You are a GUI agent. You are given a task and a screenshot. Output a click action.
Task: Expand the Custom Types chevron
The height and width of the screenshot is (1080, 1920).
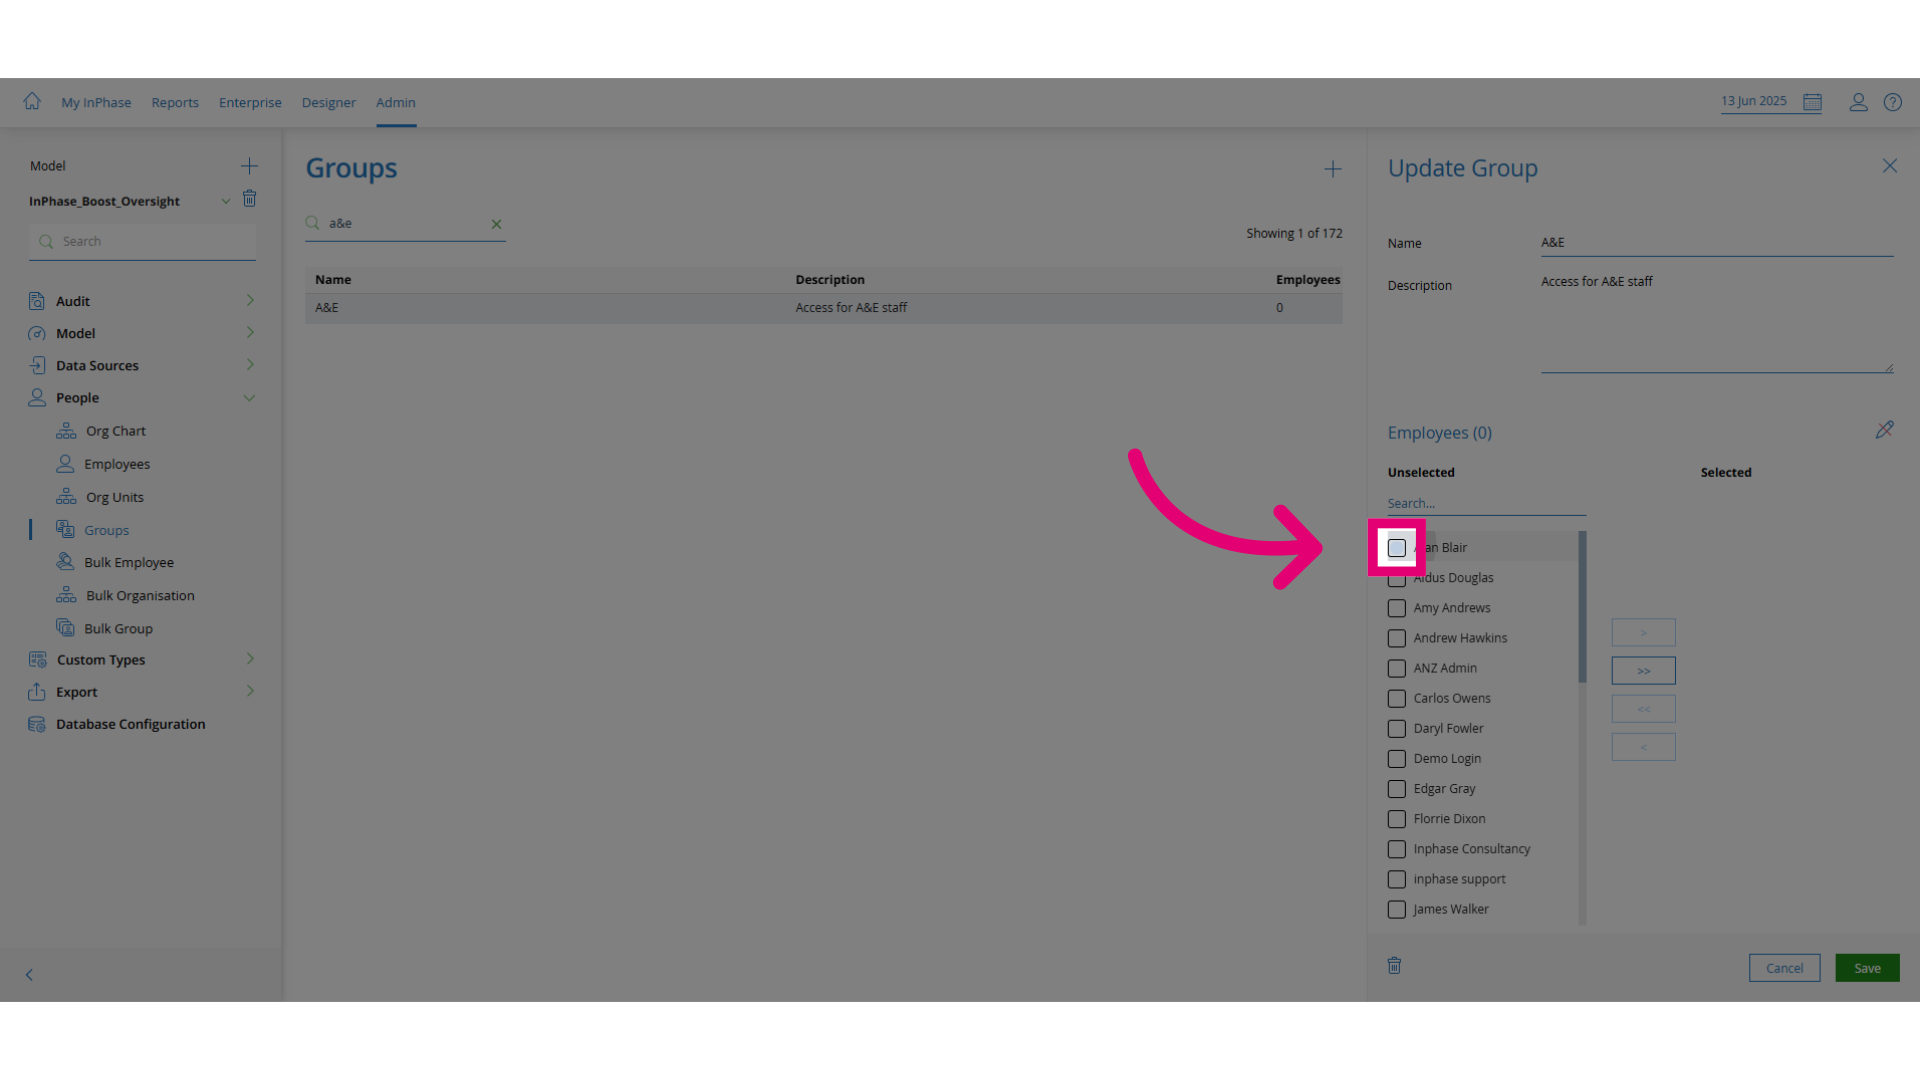(x=250, y=659)
